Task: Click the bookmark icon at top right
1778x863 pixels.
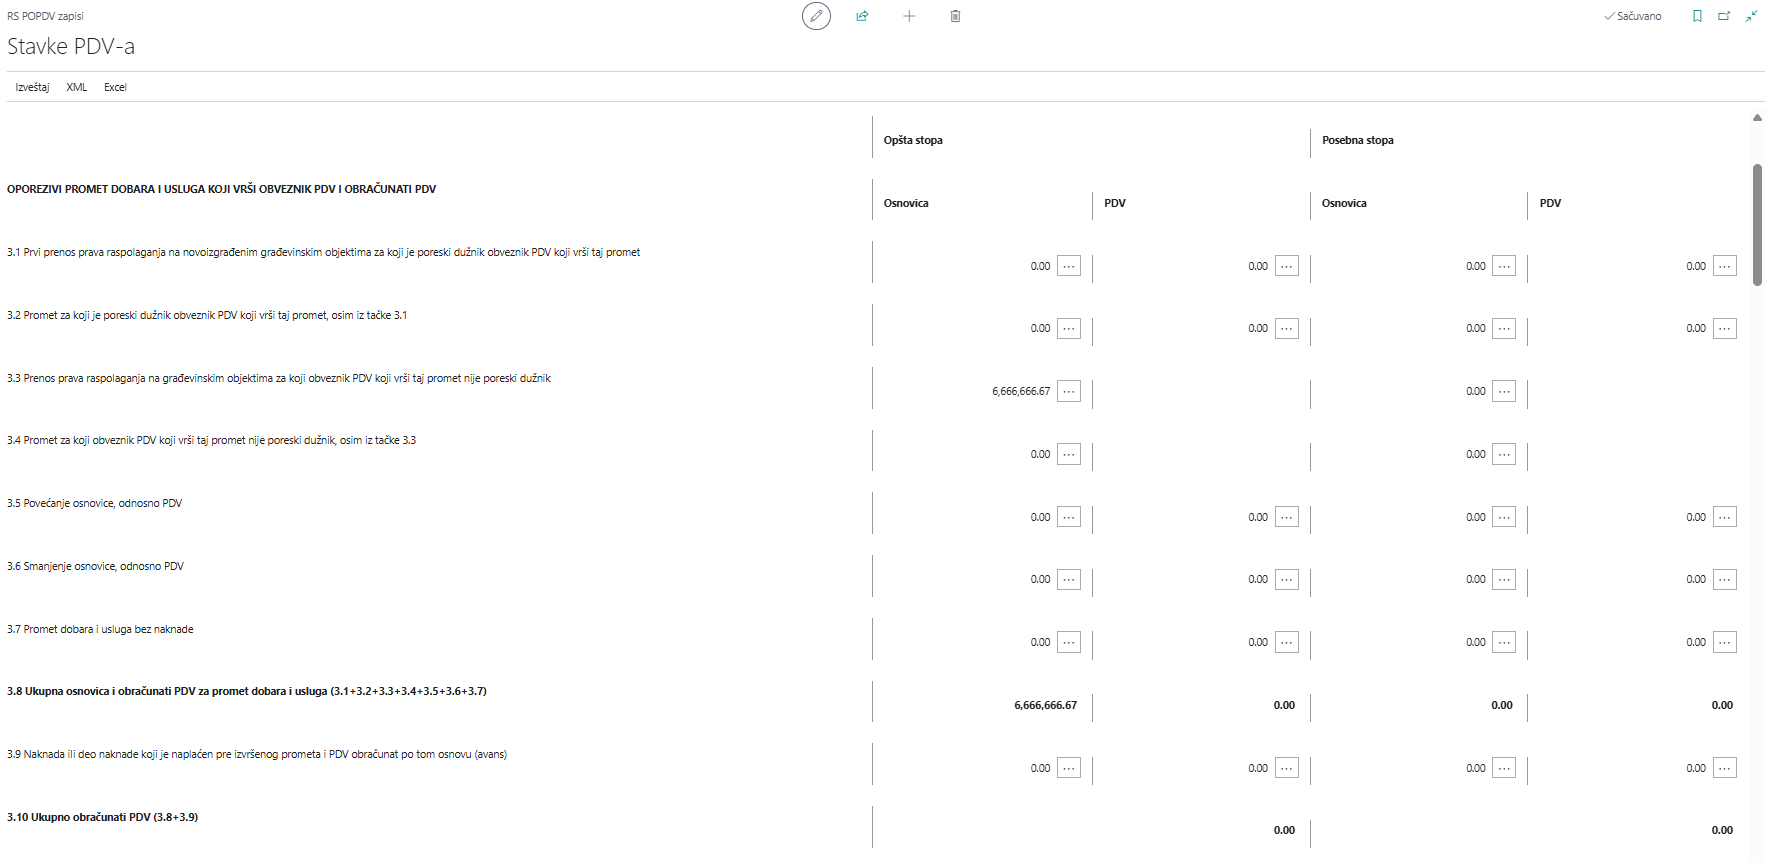Action: (1697, 16)
